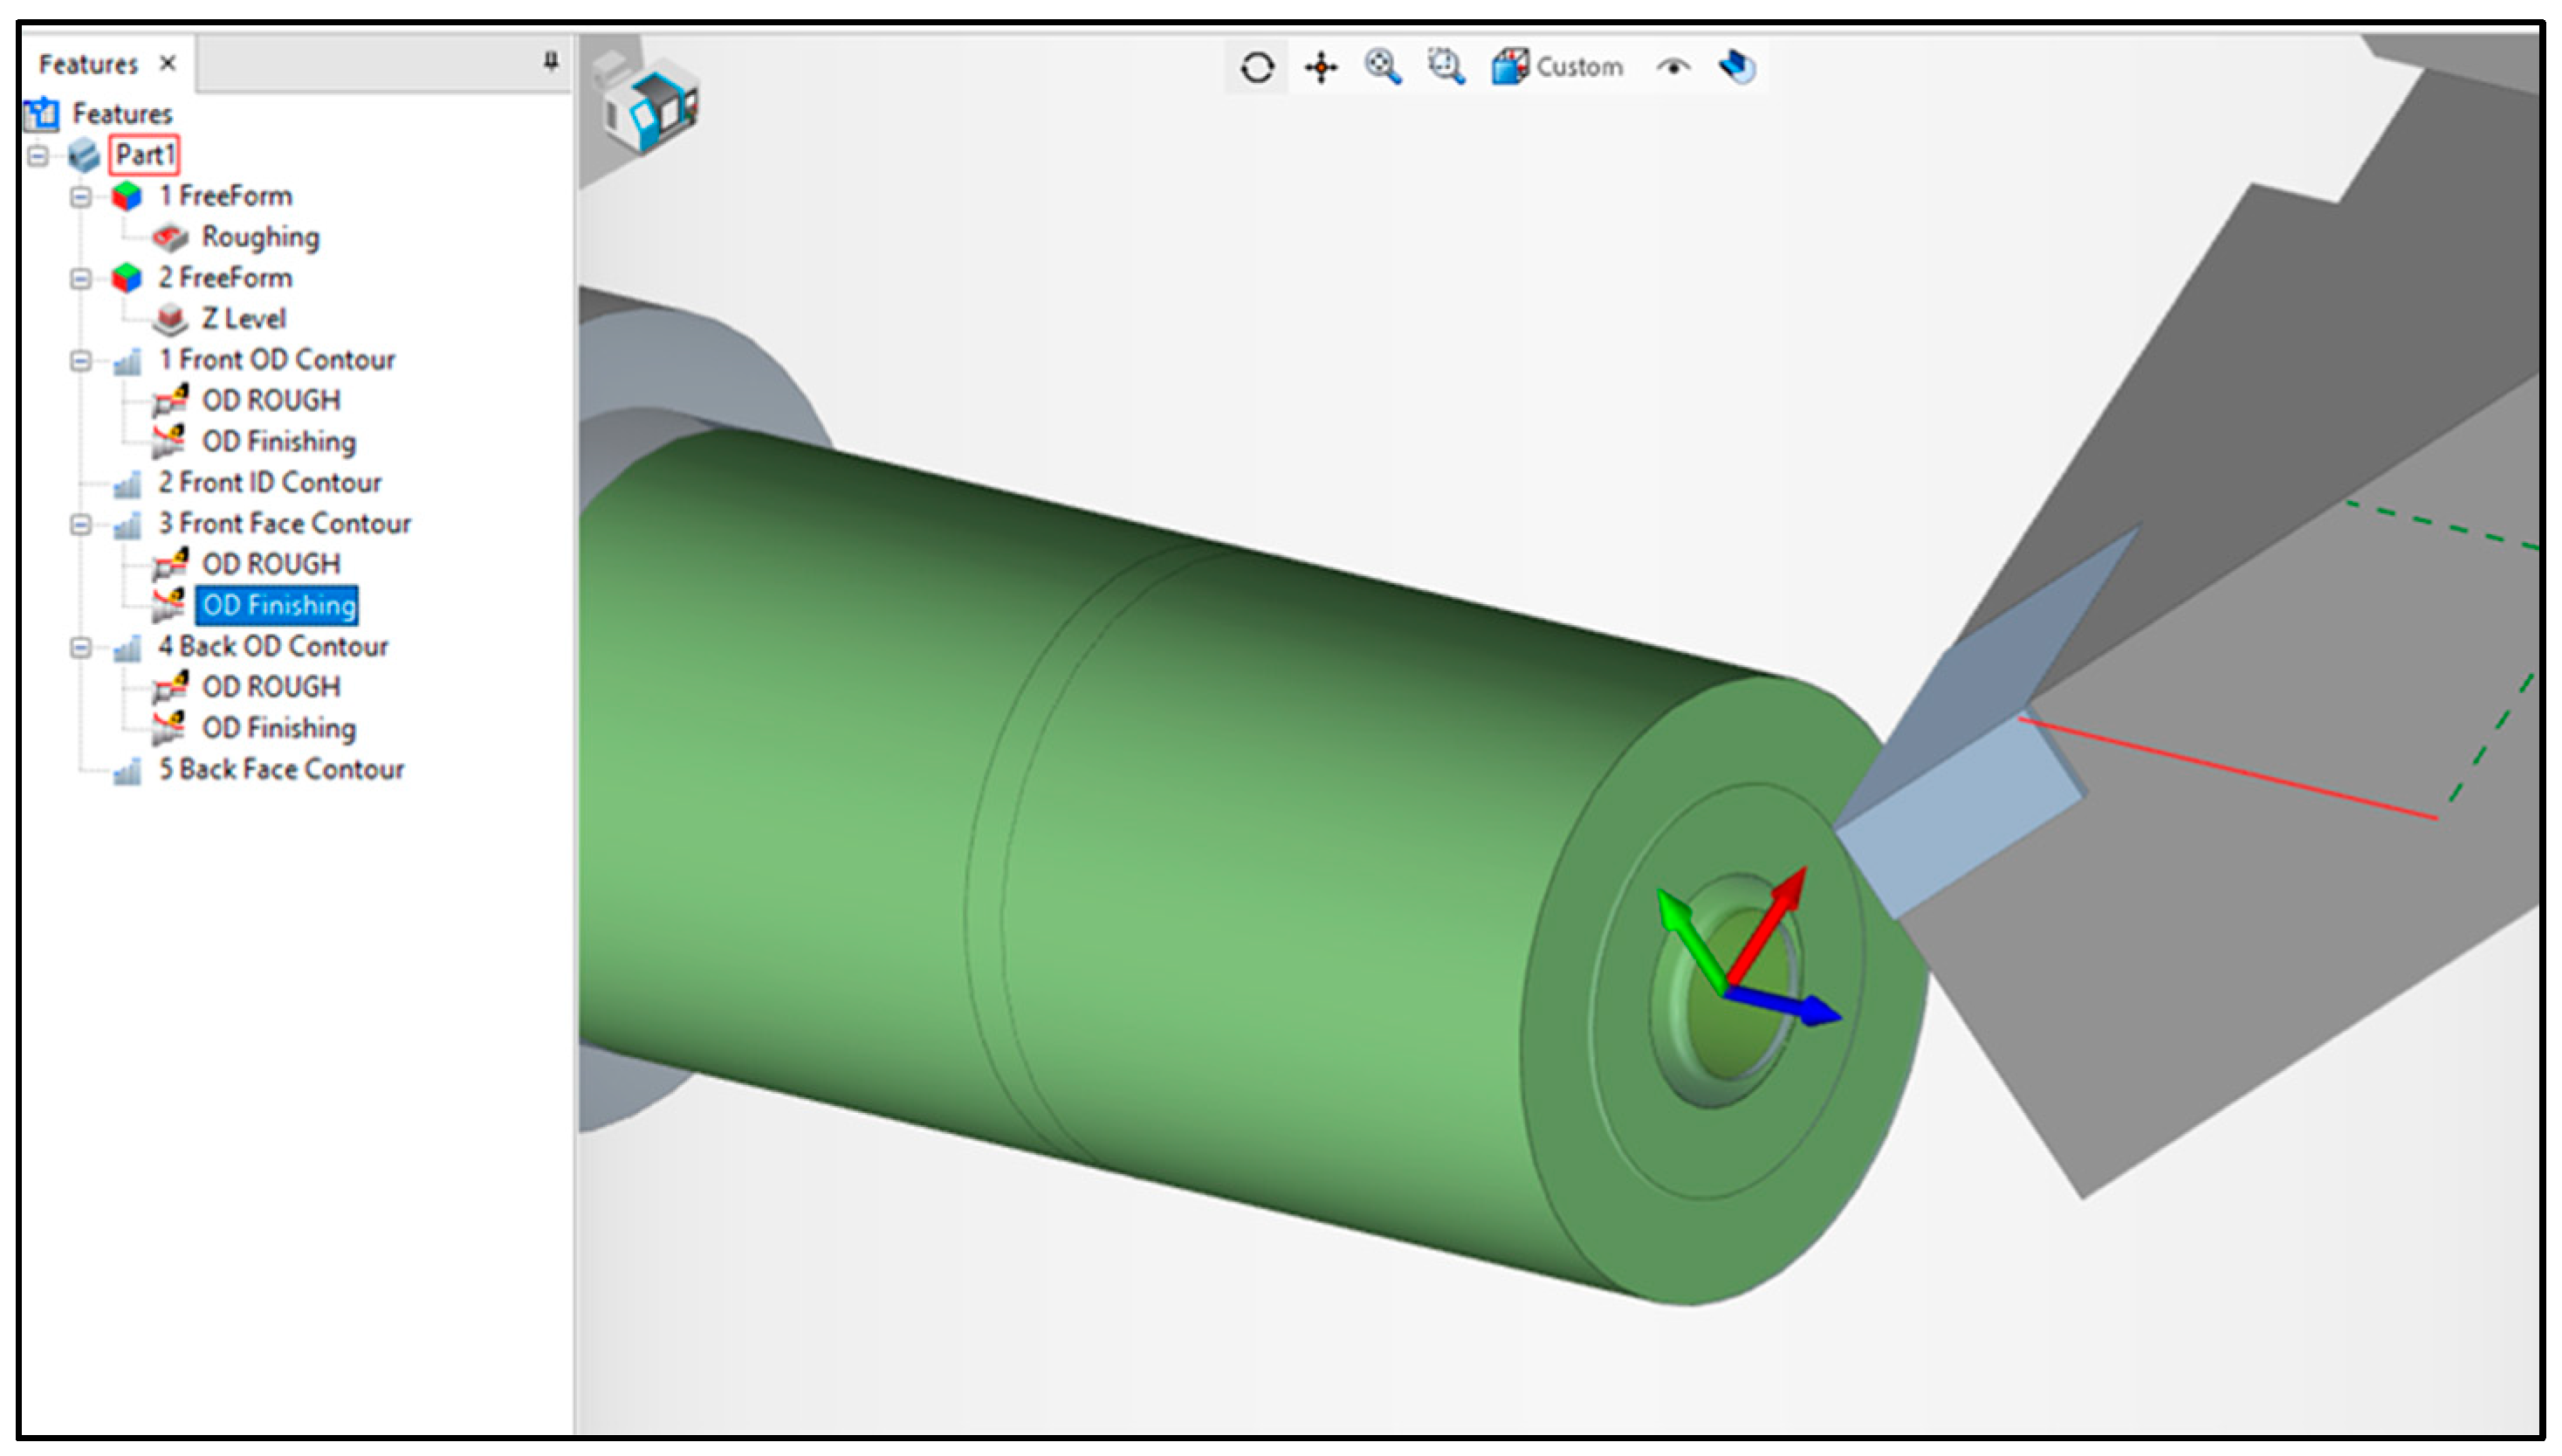Click 2 Front ID Contour feature

269,484
